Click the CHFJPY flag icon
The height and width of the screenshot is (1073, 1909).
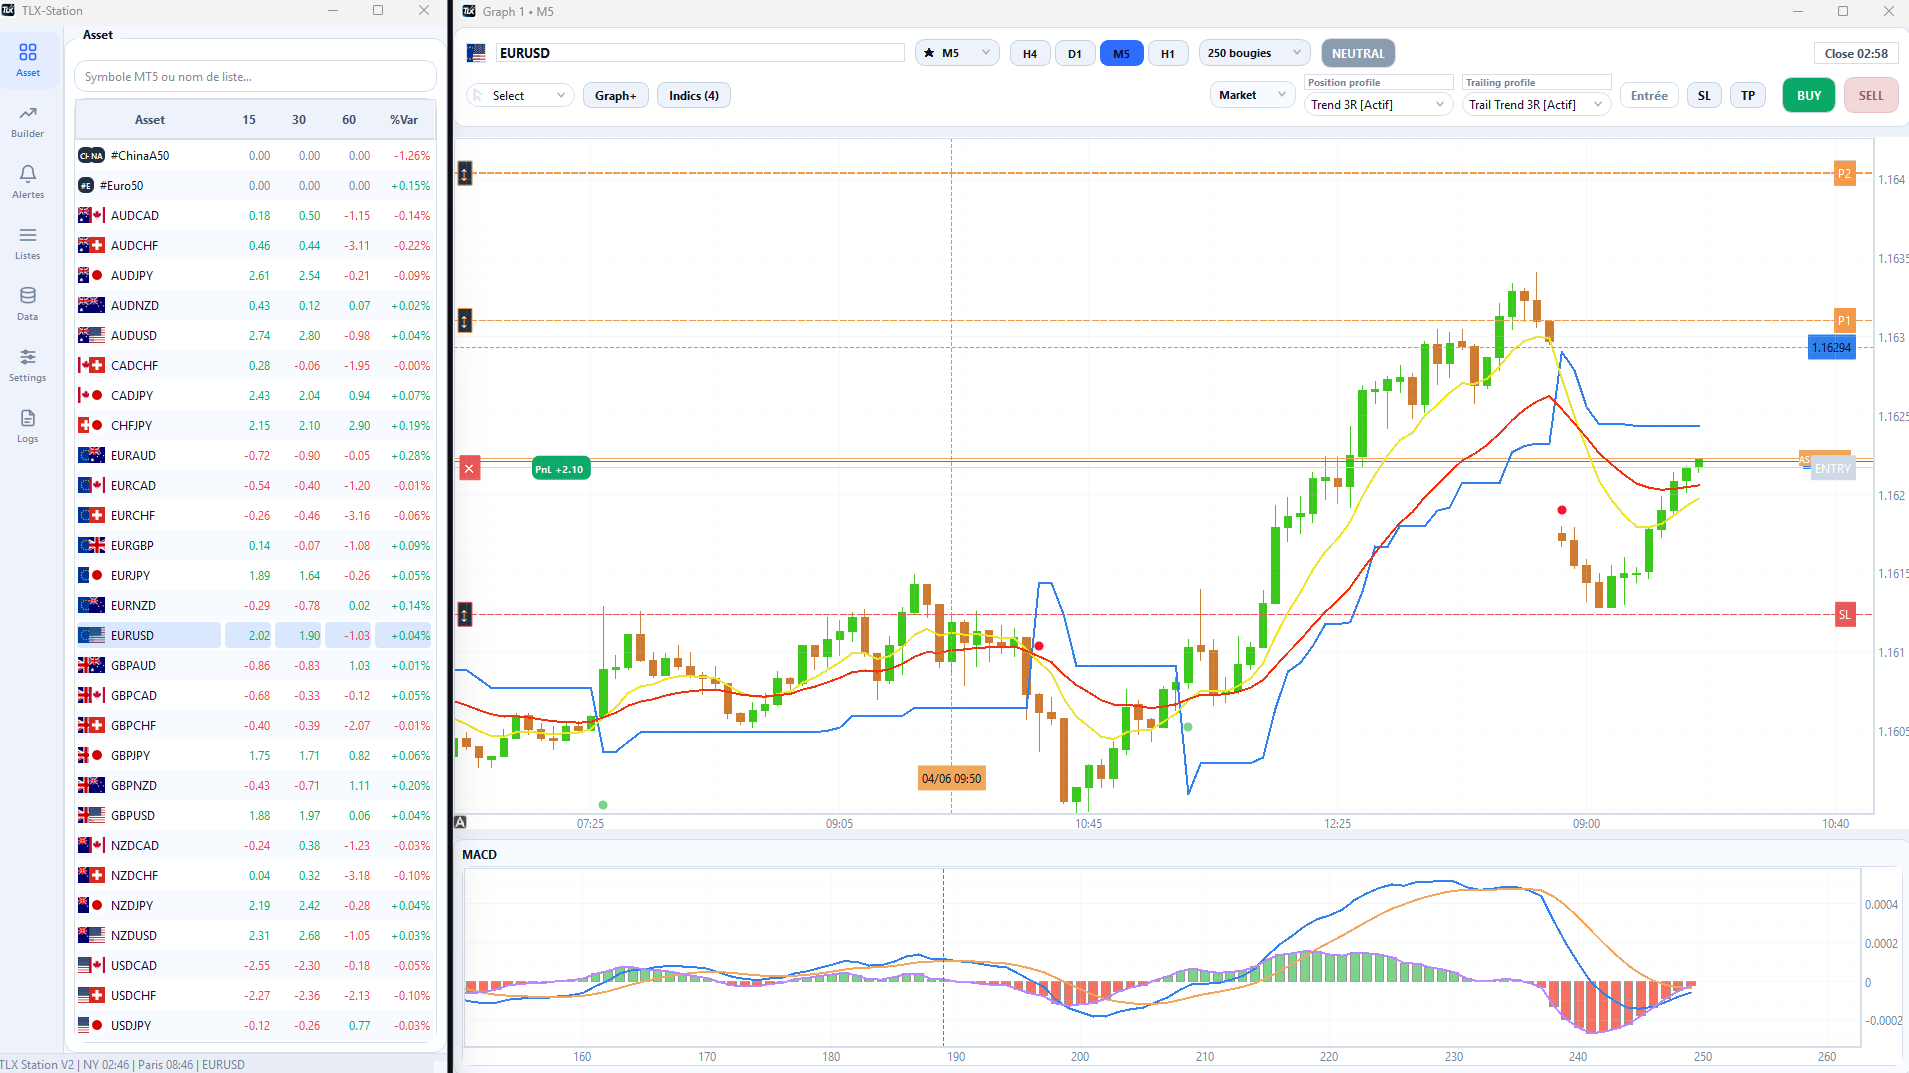[91, 426]
